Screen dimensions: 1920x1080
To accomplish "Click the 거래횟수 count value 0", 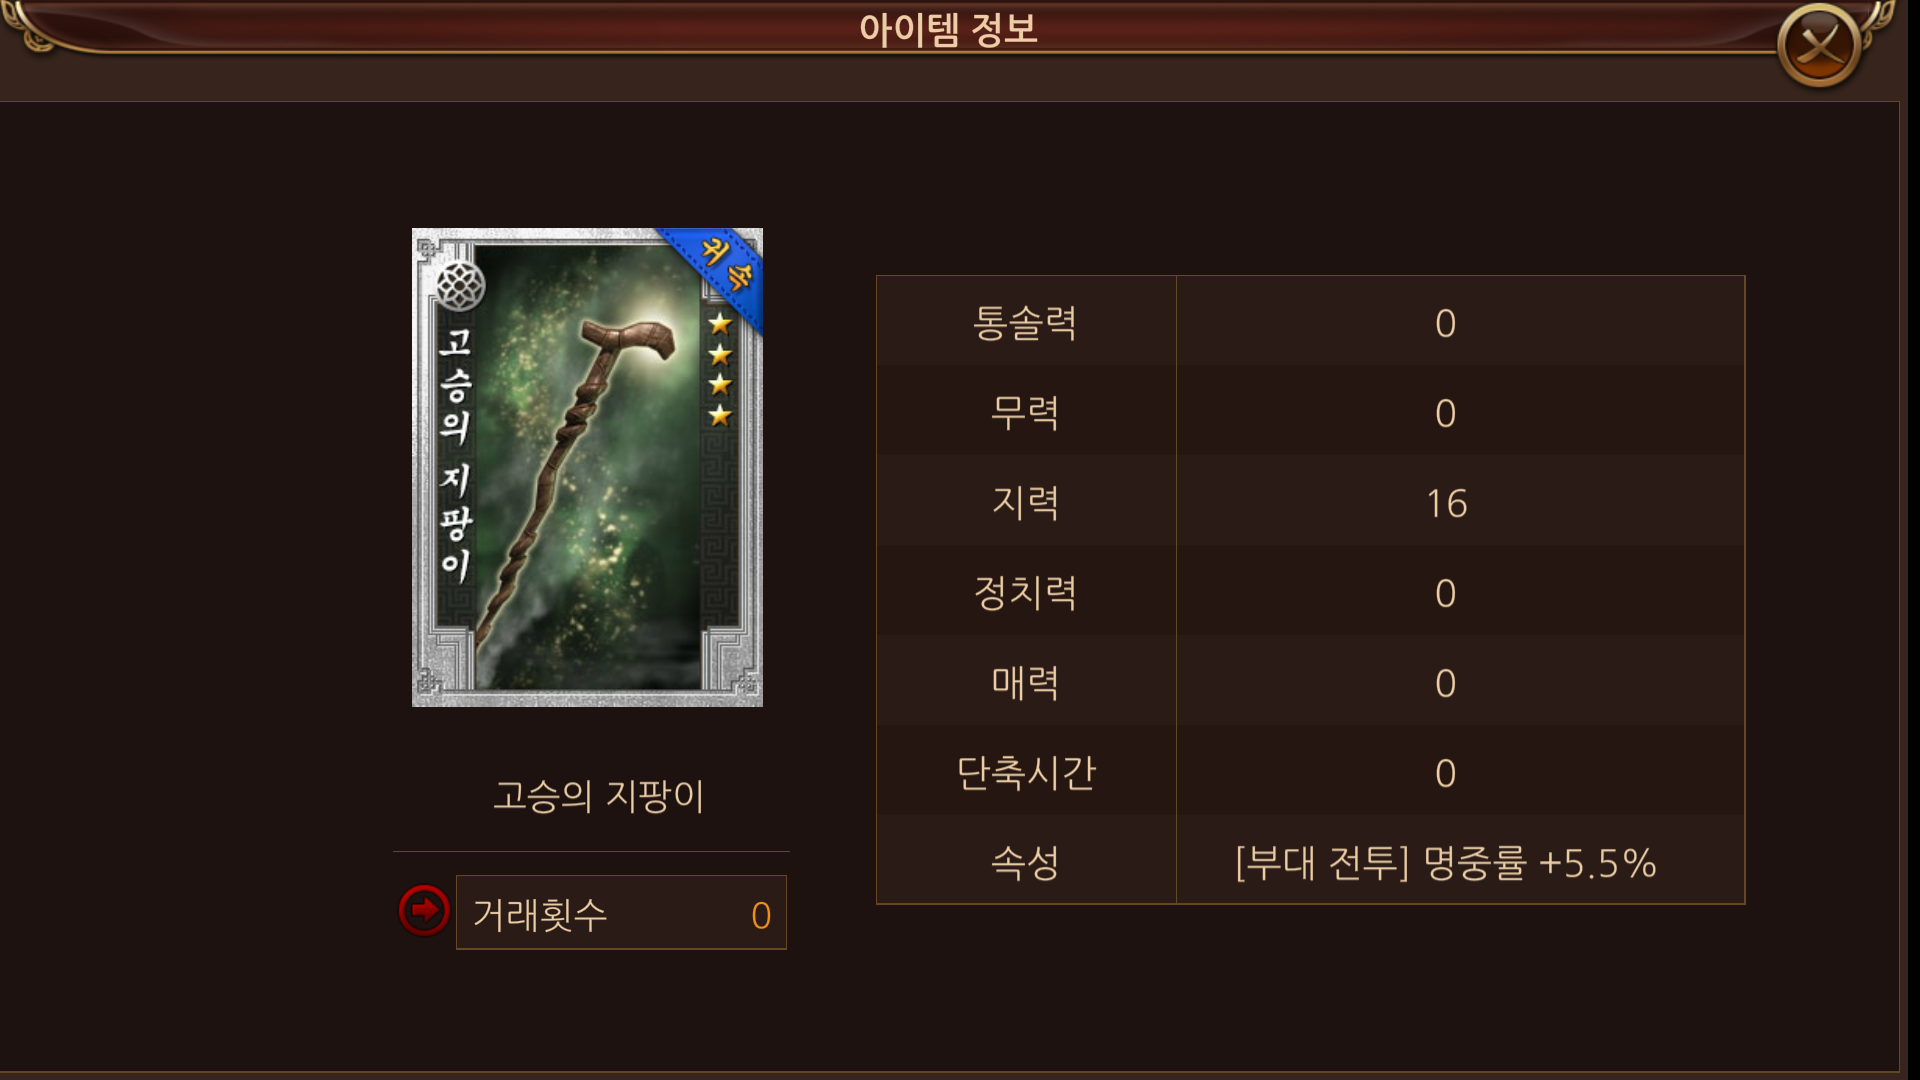I will click(x=761, y=915).
